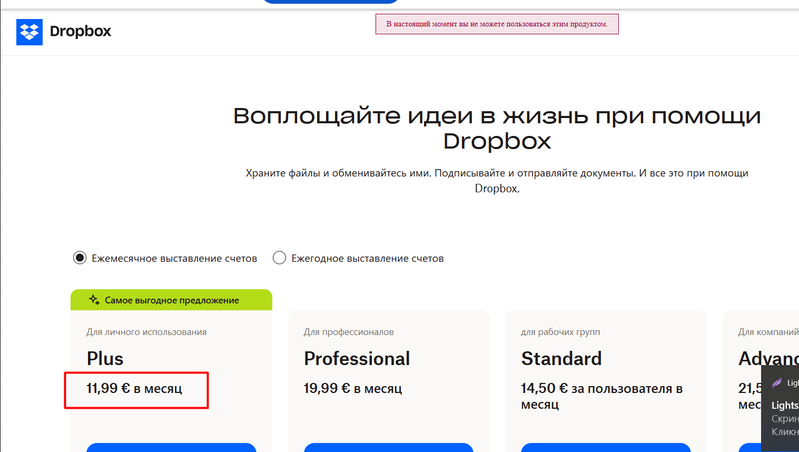Click the Standard plan title
The image size is (799, 452).
(x=561, y=358)
